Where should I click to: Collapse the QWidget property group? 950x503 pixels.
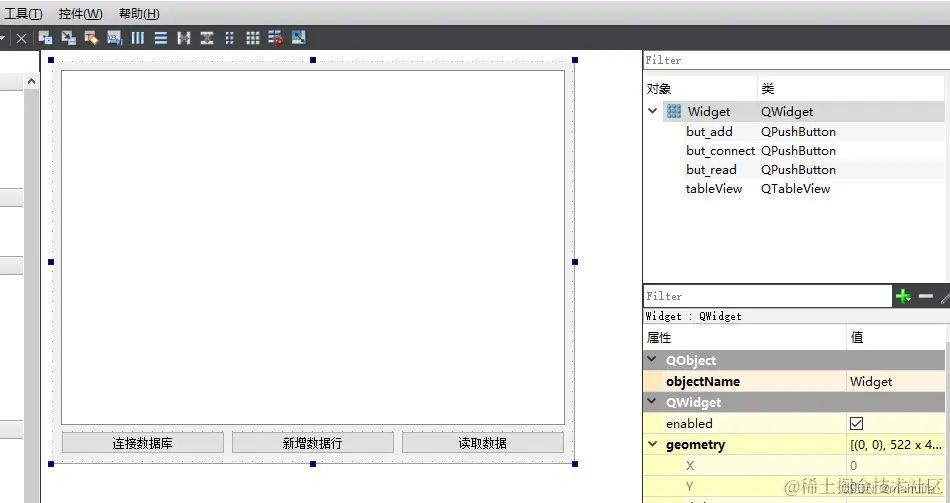[652, 401]
